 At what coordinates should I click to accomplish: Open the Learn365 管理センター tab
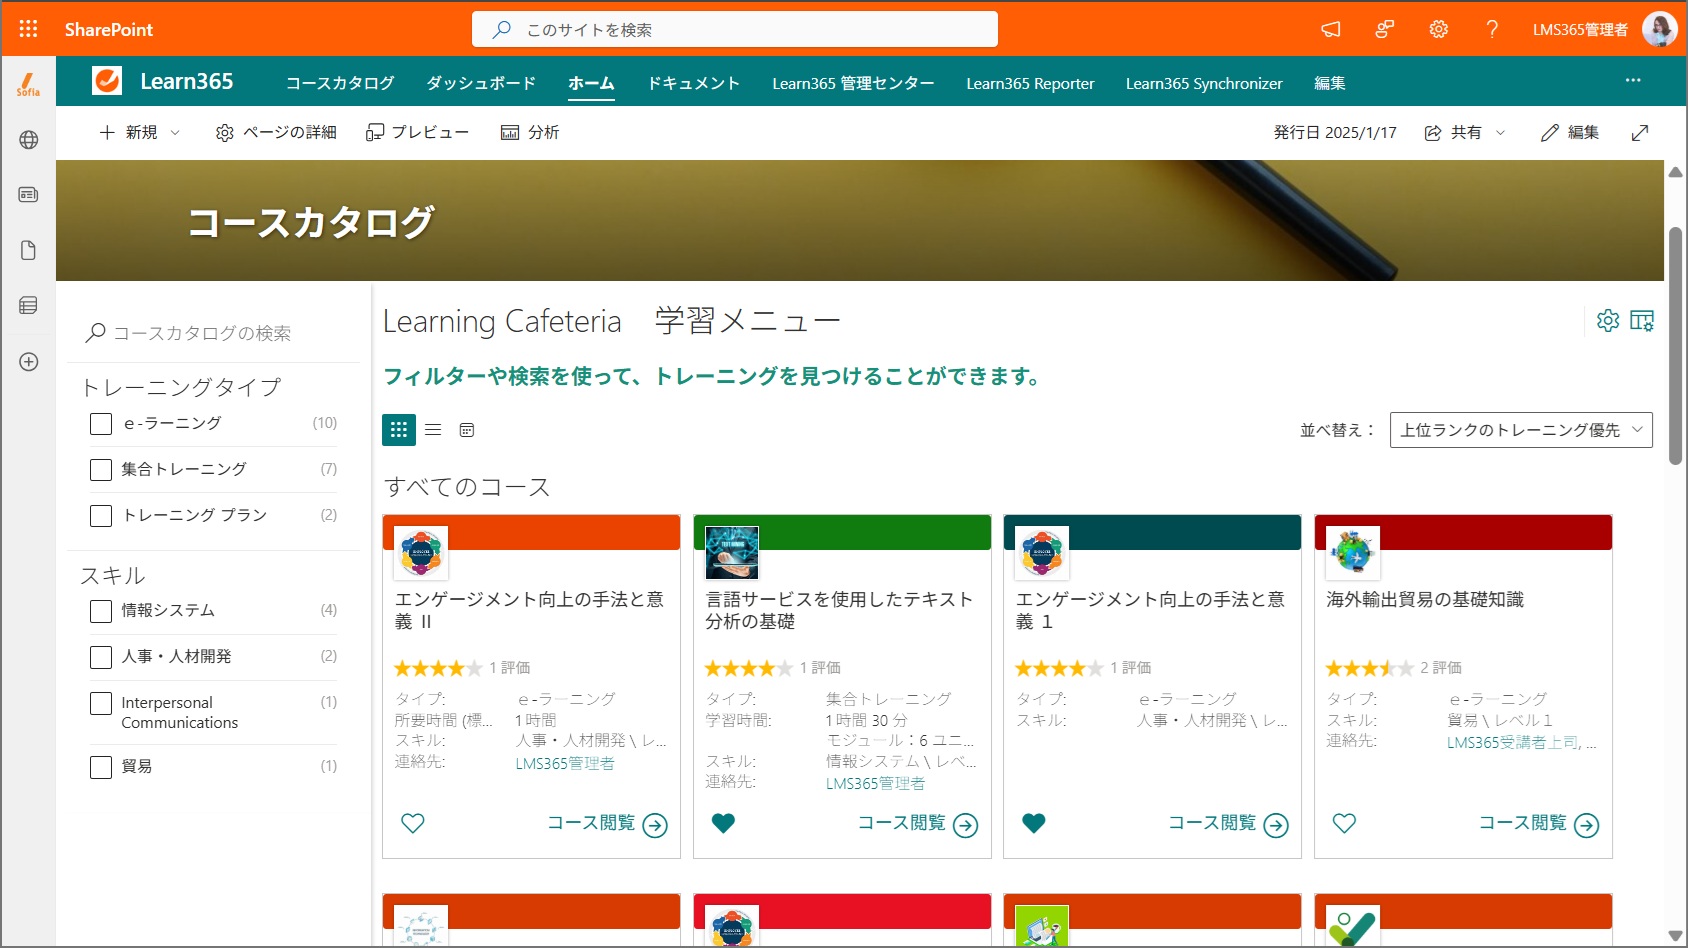pos(853,83)
